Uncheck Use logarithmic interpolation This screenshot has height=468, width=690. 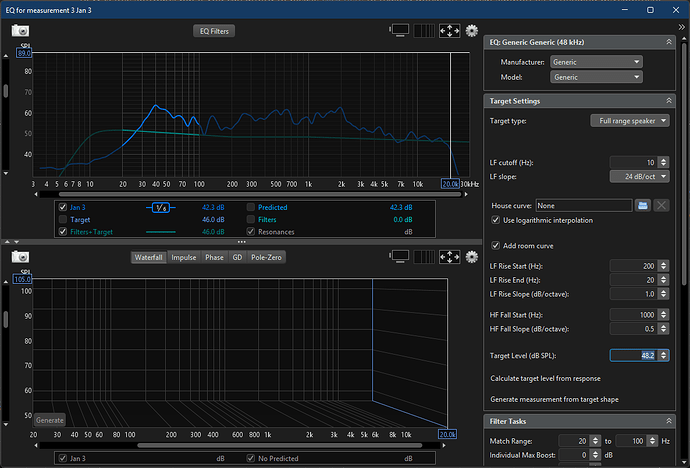point(496,220)
